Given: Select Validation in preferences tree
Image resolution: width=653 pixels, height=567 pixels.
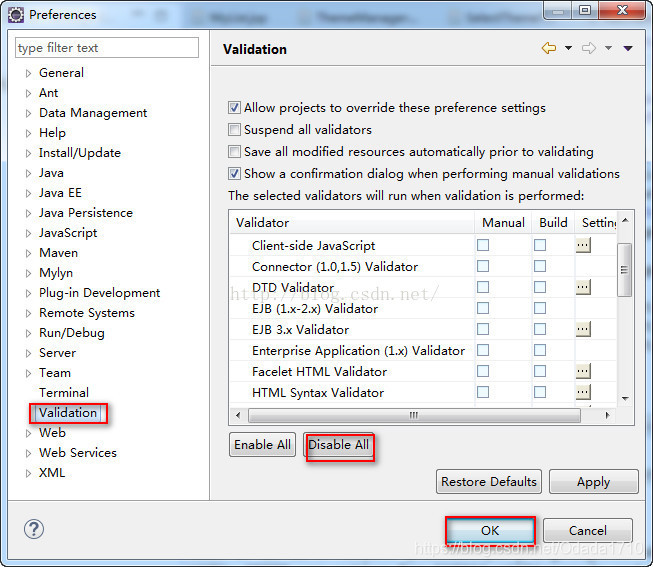Looking at the screenshot, I should click(x=68, y=413).
